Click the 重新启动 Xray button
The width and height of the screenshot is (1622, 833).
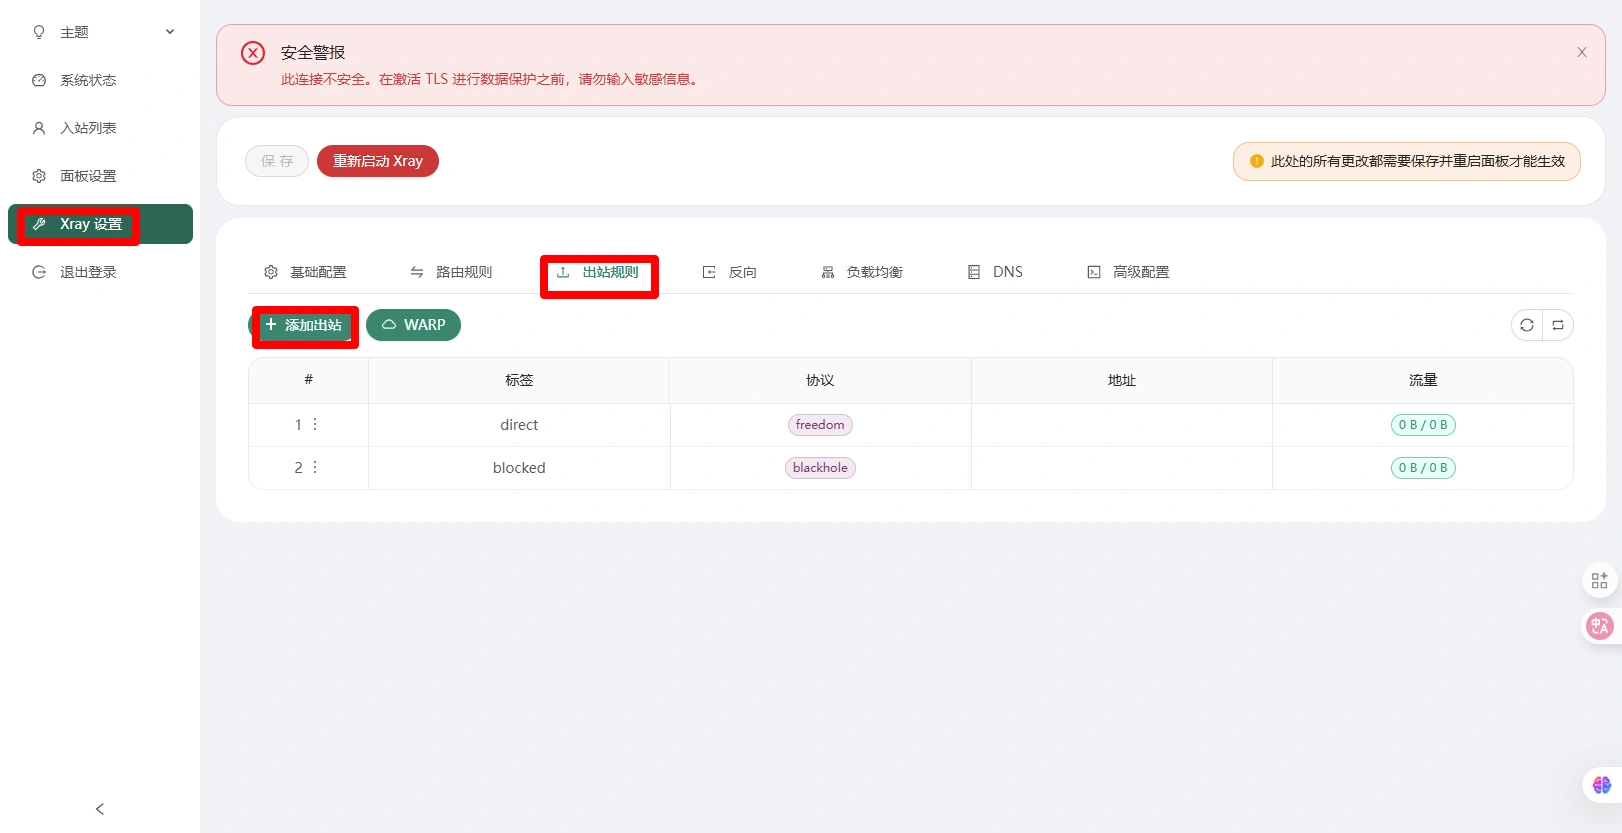378,161
